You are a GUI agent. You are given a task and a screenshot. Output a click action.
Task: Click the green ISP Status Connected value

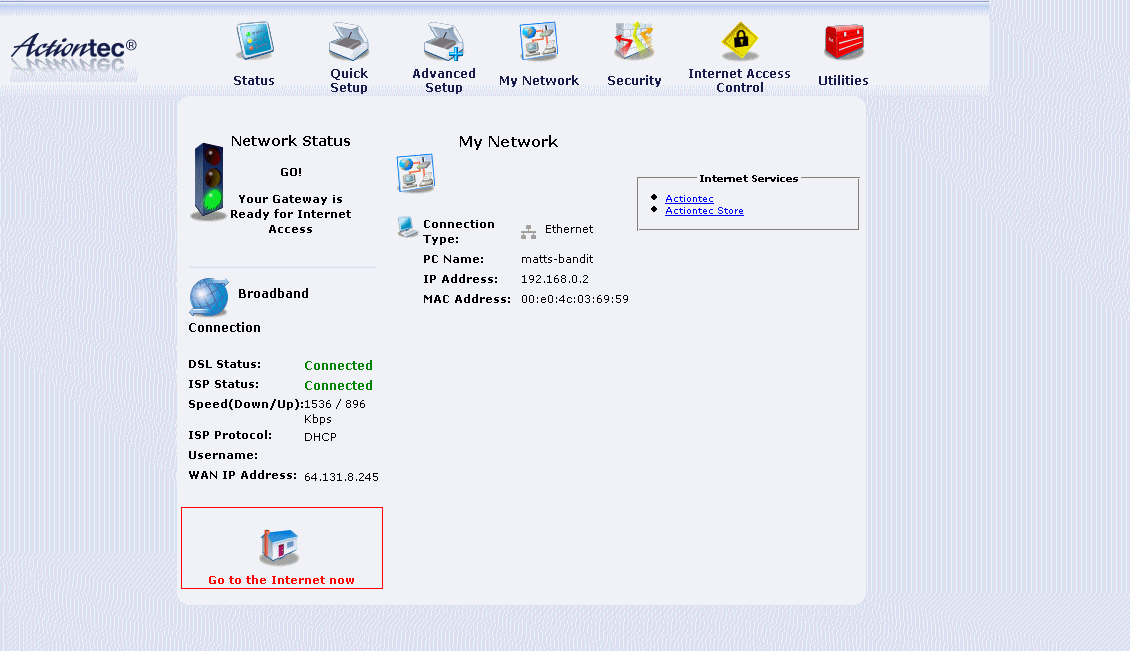click(338, 386)
